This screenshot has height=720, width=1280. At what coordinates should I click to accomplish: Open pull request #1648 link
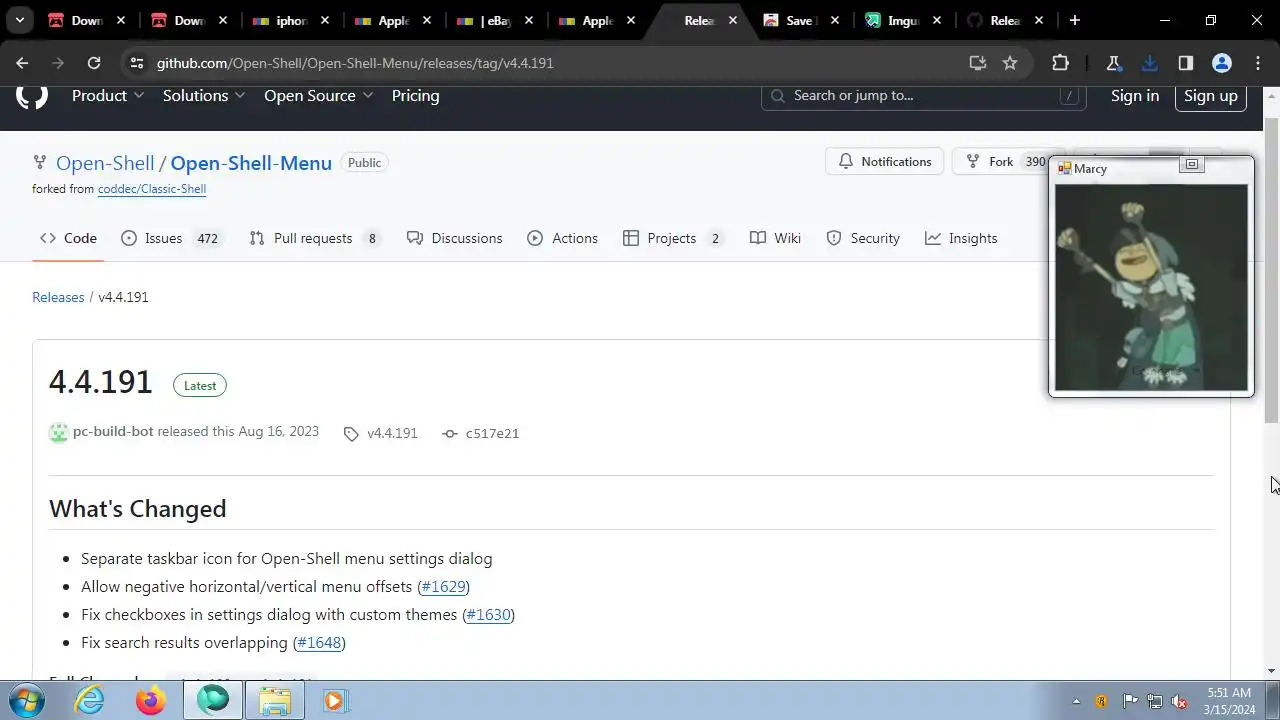click(x=319, y=643)
